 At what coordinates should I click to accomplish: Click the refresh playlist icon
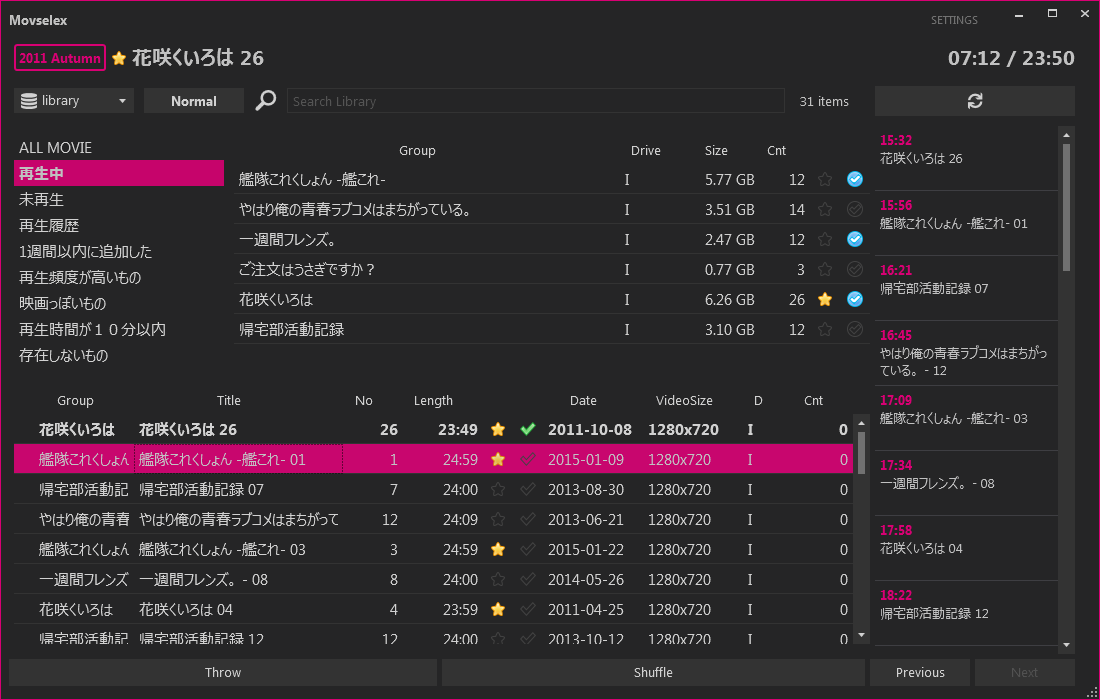[x=974, y=101]
